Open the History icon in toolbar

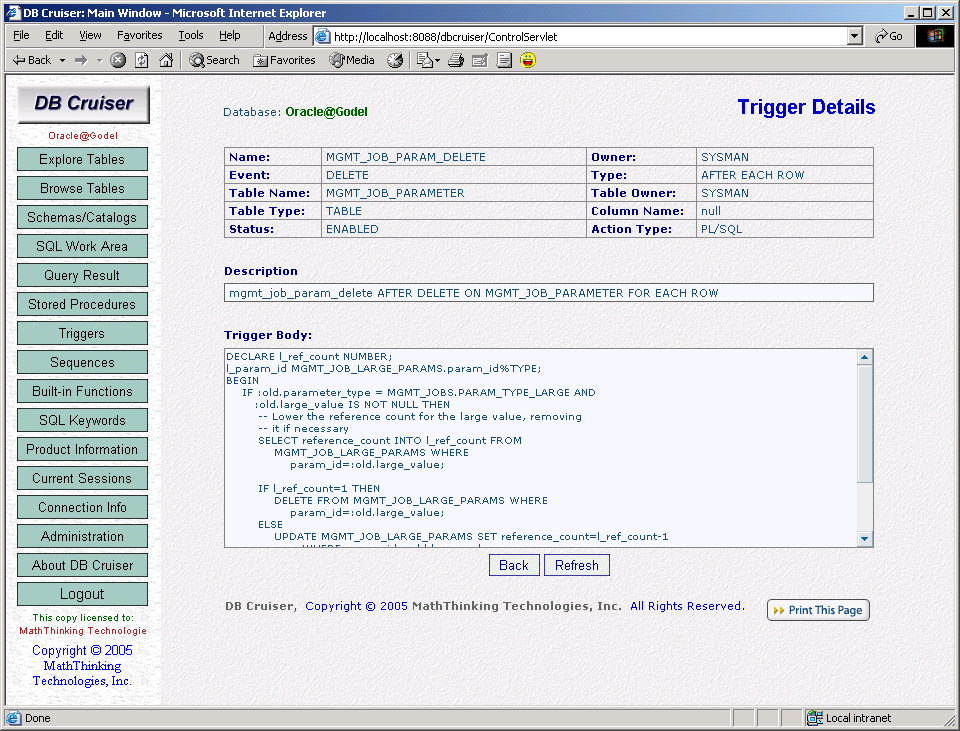point(395,60)
